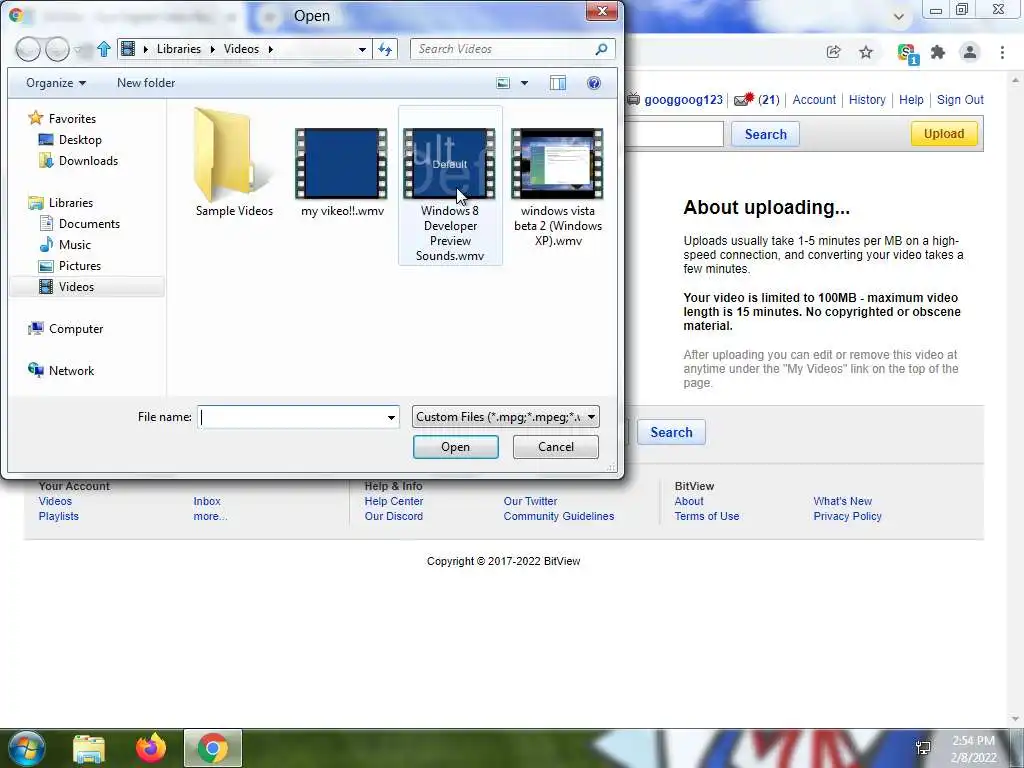Viewport: 1024px width, 768px height.
Task: Click the Sign Out link
Action: 960,100
